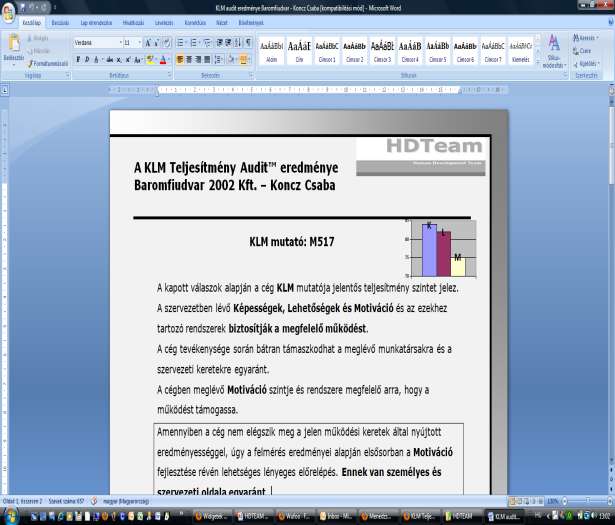
Task: Open the Font dialog launcher
Action: click(169, 74)
